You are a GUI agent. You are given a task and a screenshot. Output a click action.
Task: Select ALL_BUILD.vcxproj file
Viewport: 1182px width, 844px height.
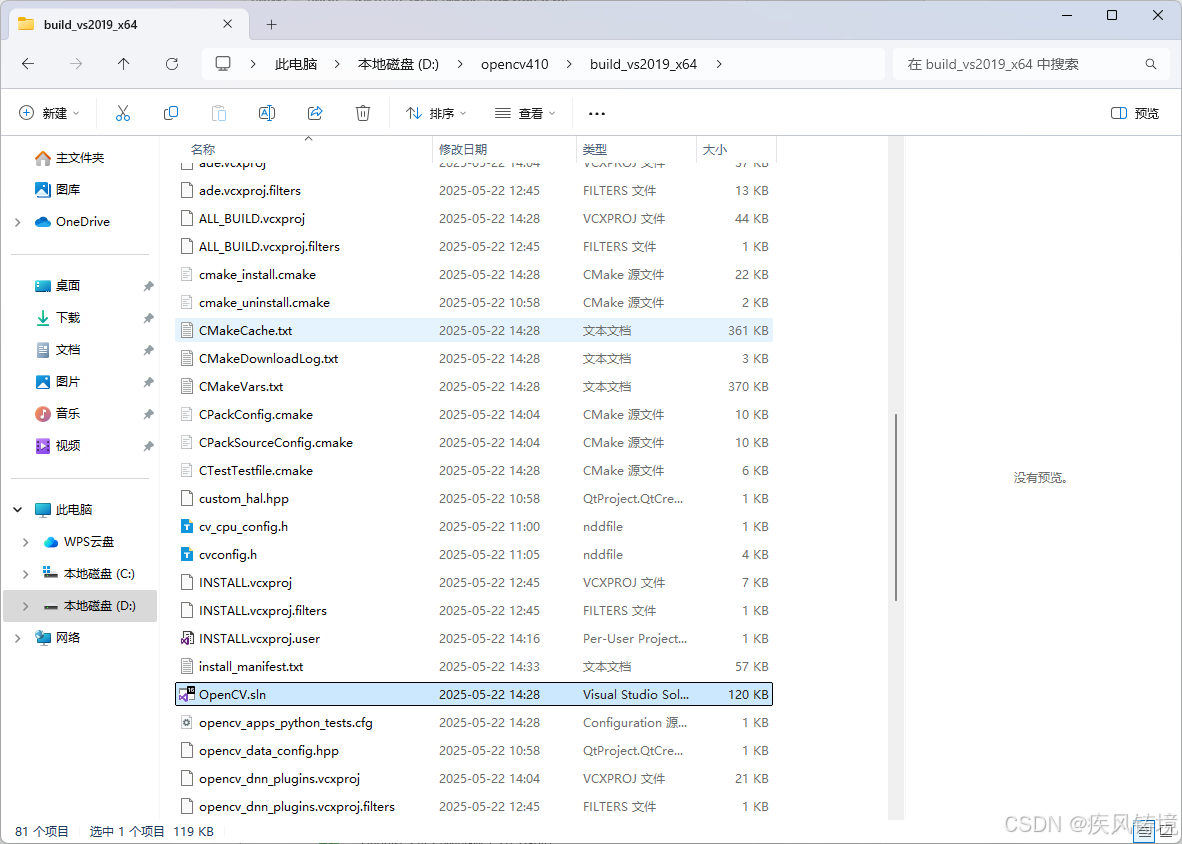tap(473, 219)
